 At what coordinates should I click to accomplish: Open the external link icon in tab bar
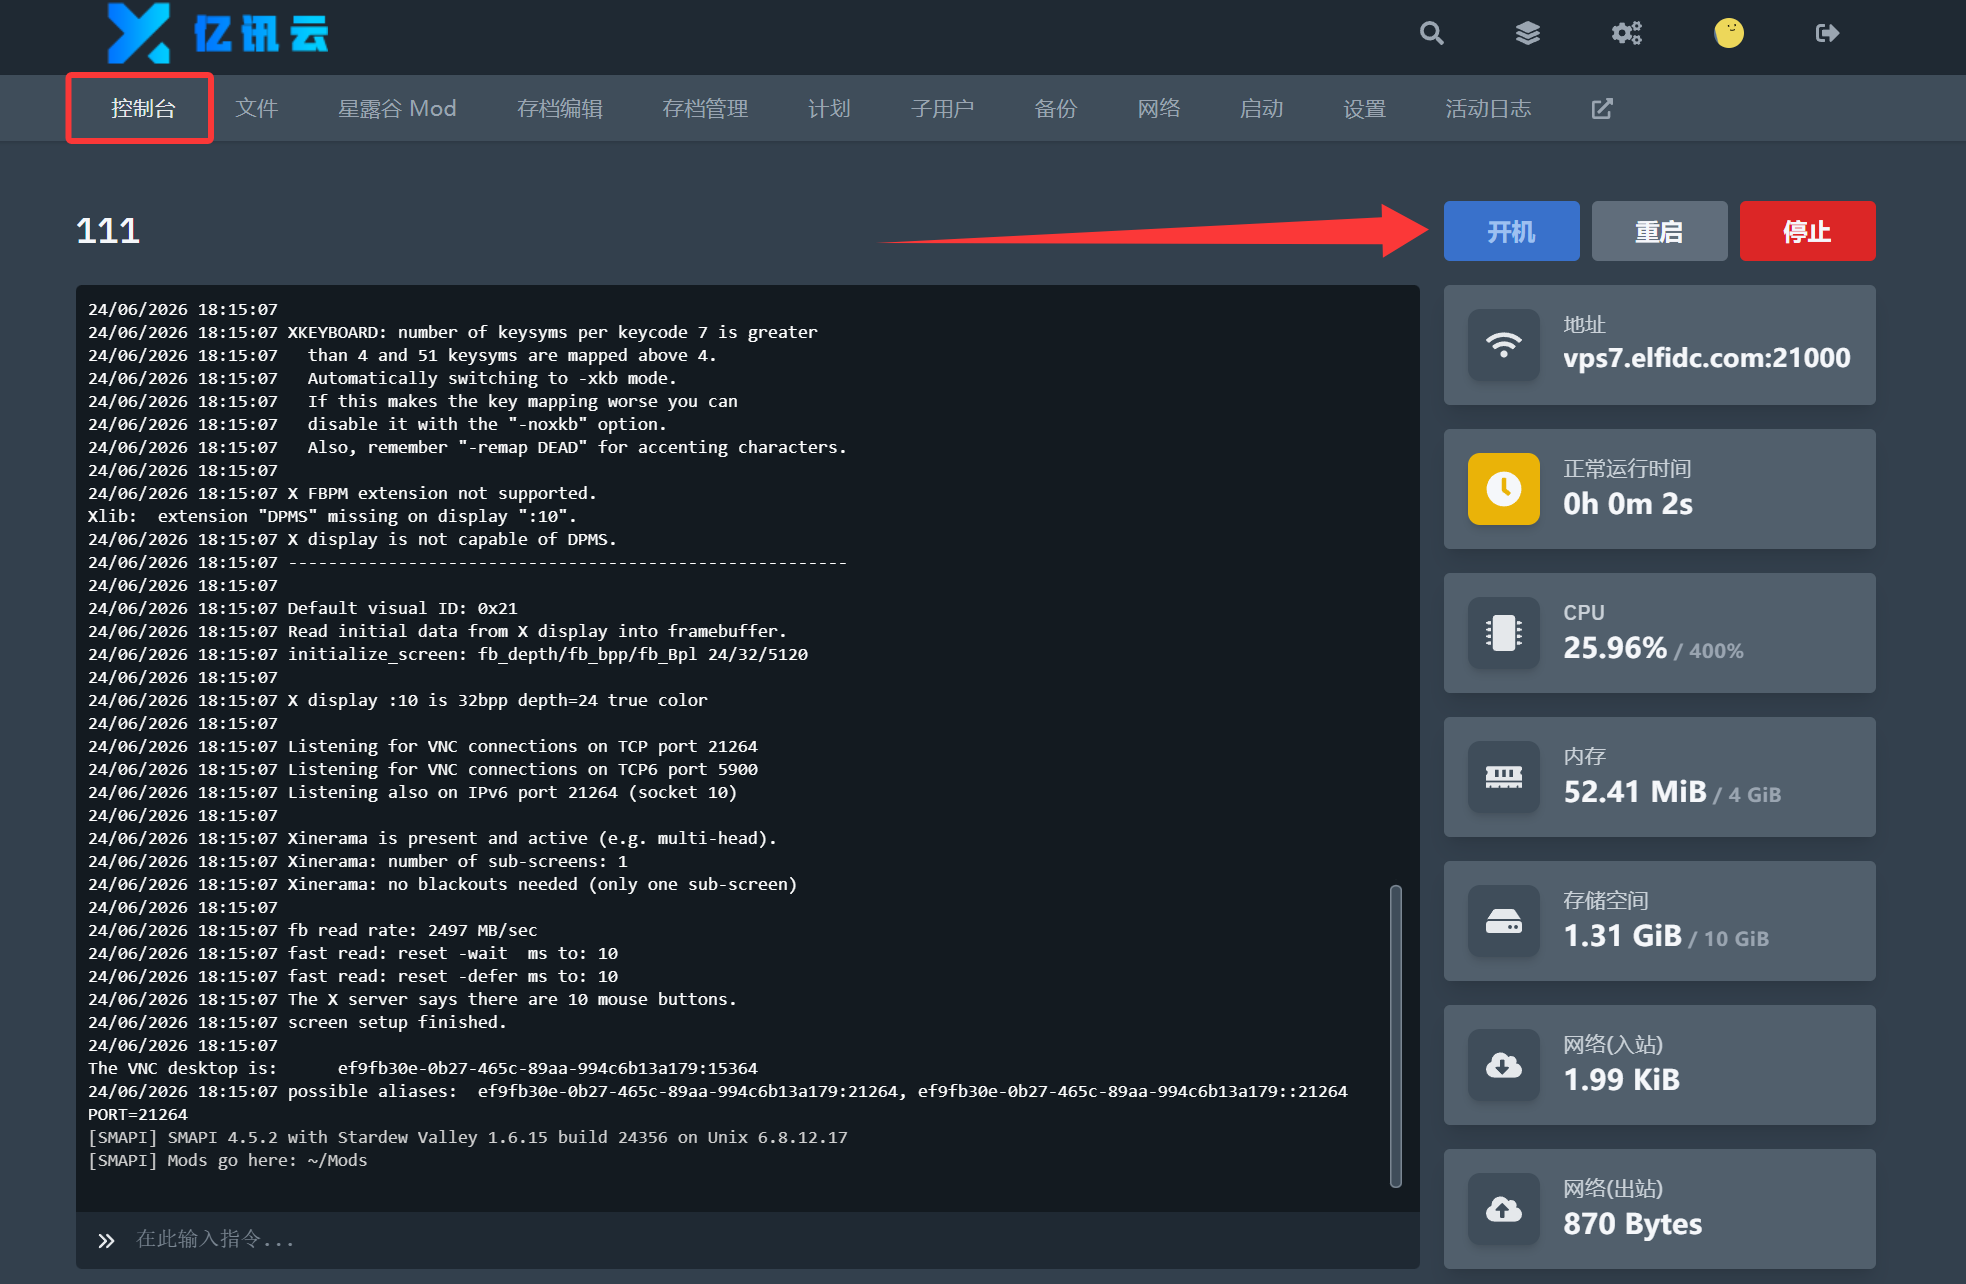pos(1602,108)
